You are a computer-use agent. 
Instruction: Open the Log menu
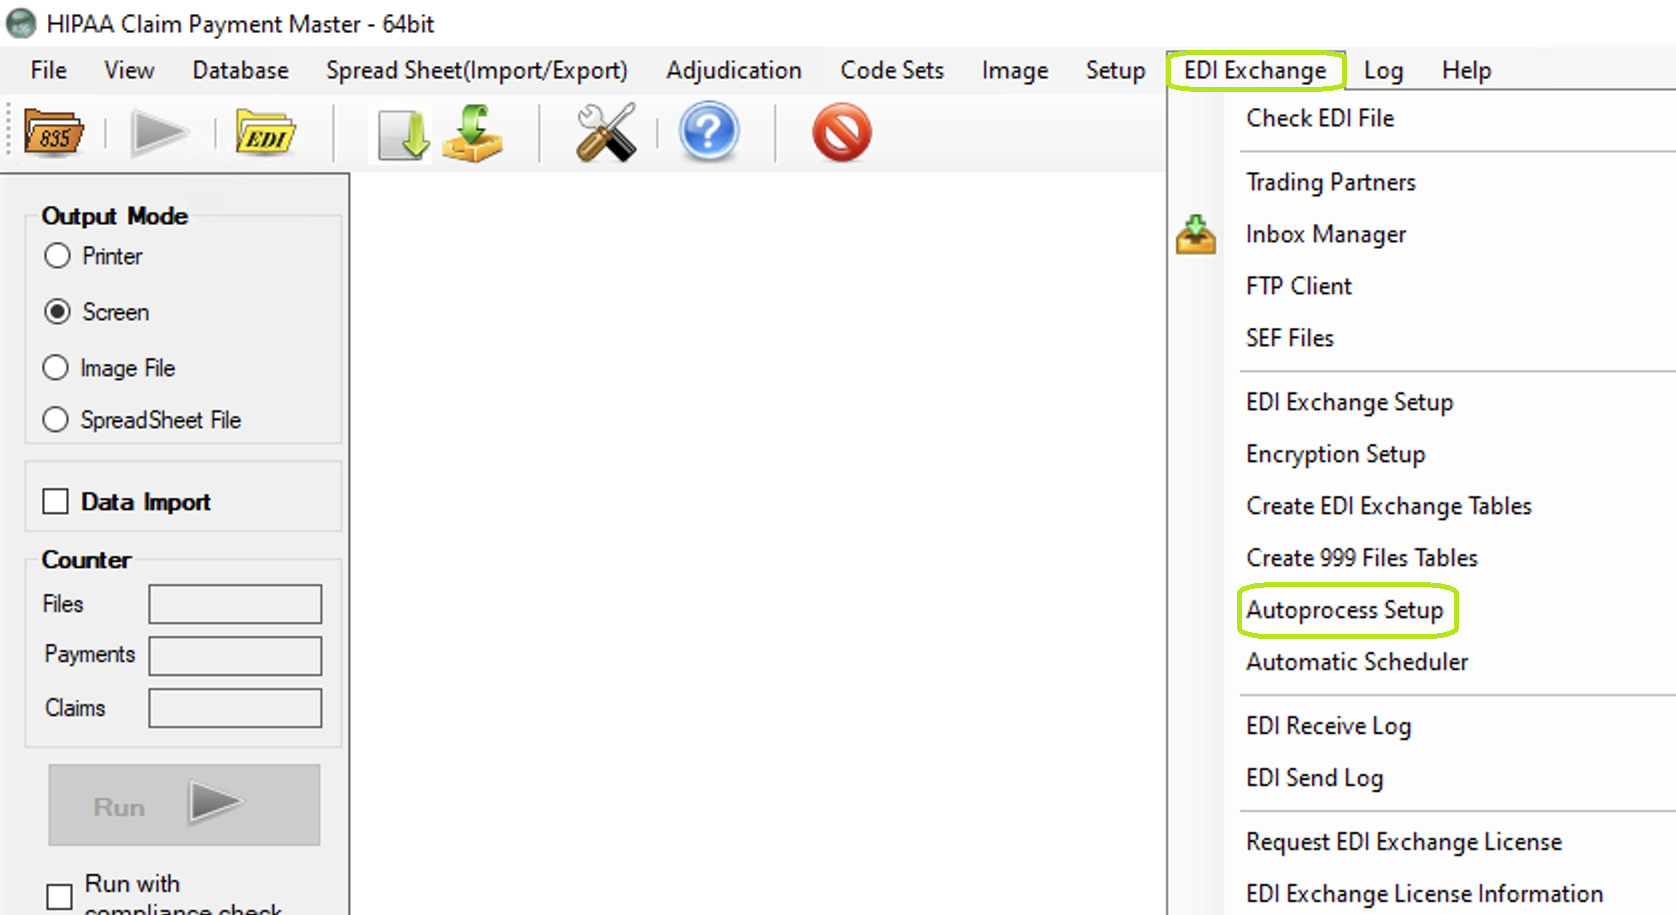click(x=1383, y=70)
